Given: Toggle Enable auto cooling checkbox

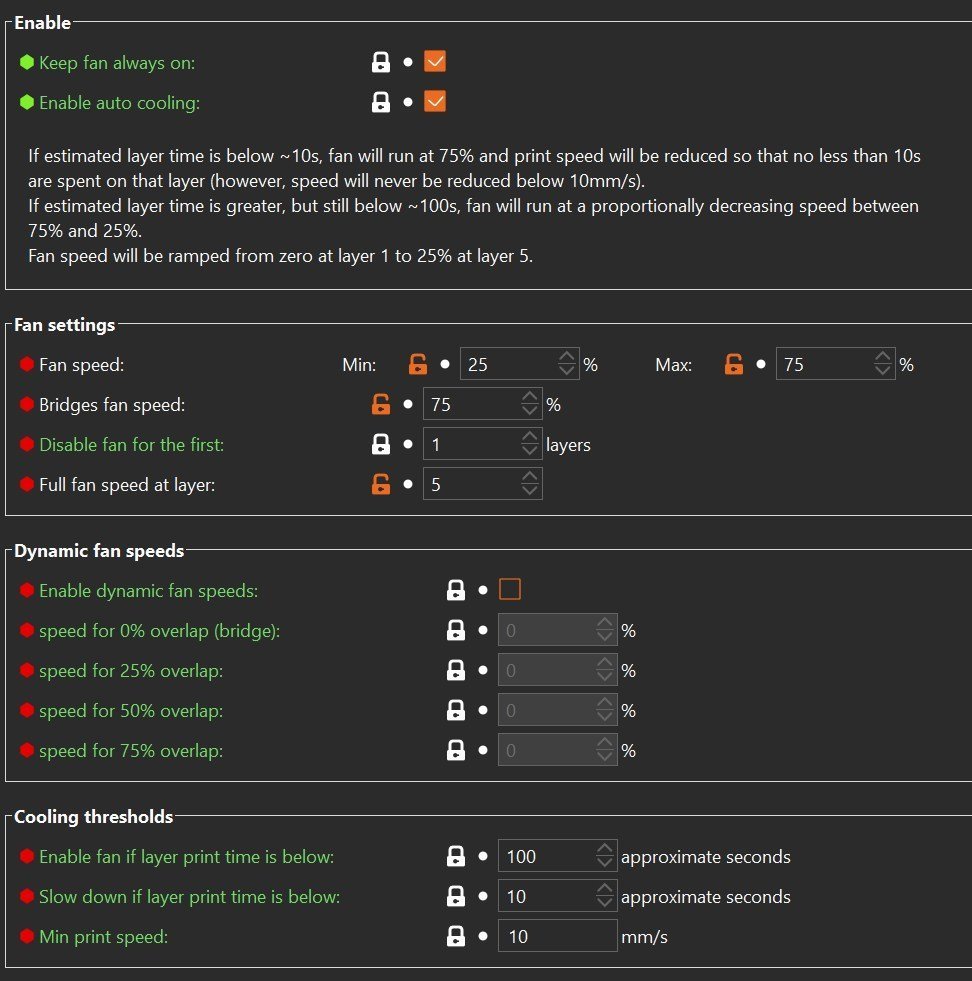Looking at the screenshot, I should (x=435, y=102).
